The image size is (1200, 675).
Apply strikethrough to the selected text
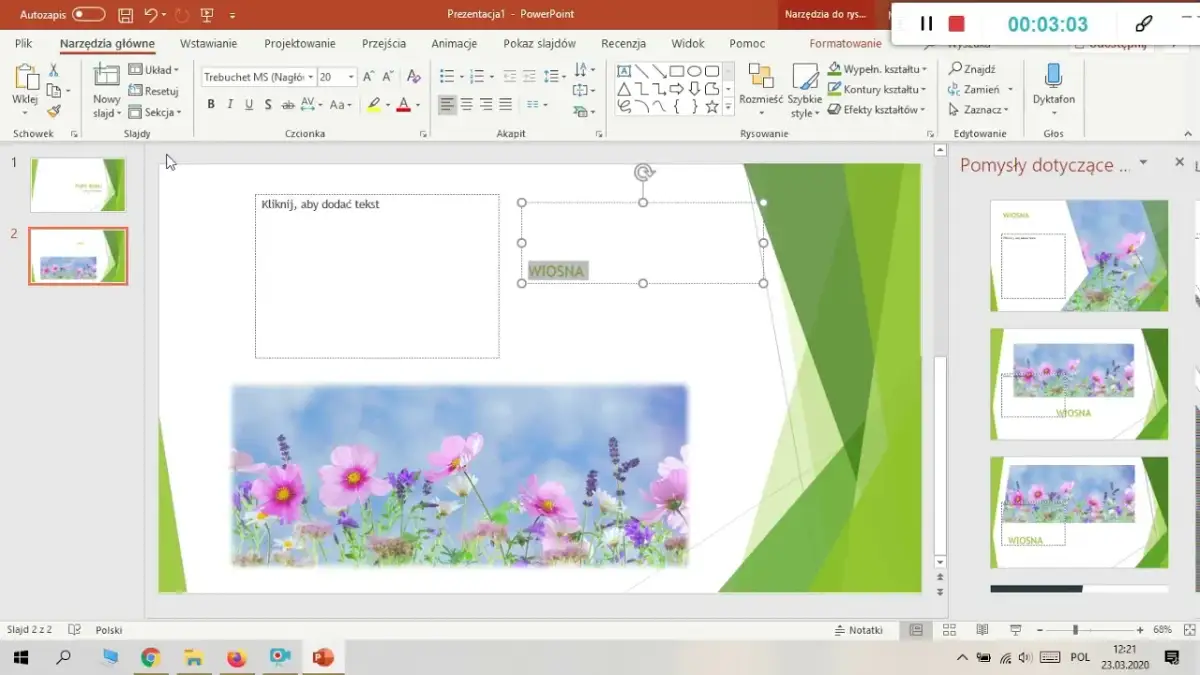(x=268, y=103)
